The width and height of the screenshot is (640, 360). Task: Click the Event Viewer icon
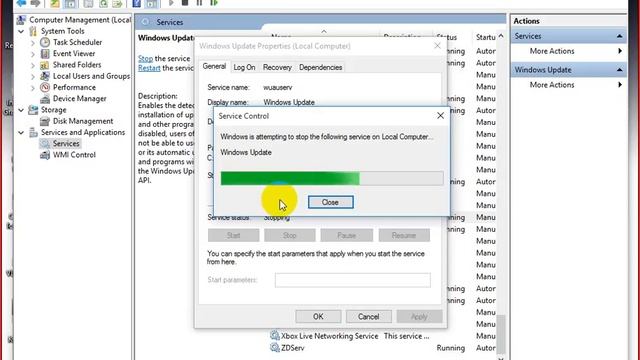click(x=45, y=53)
